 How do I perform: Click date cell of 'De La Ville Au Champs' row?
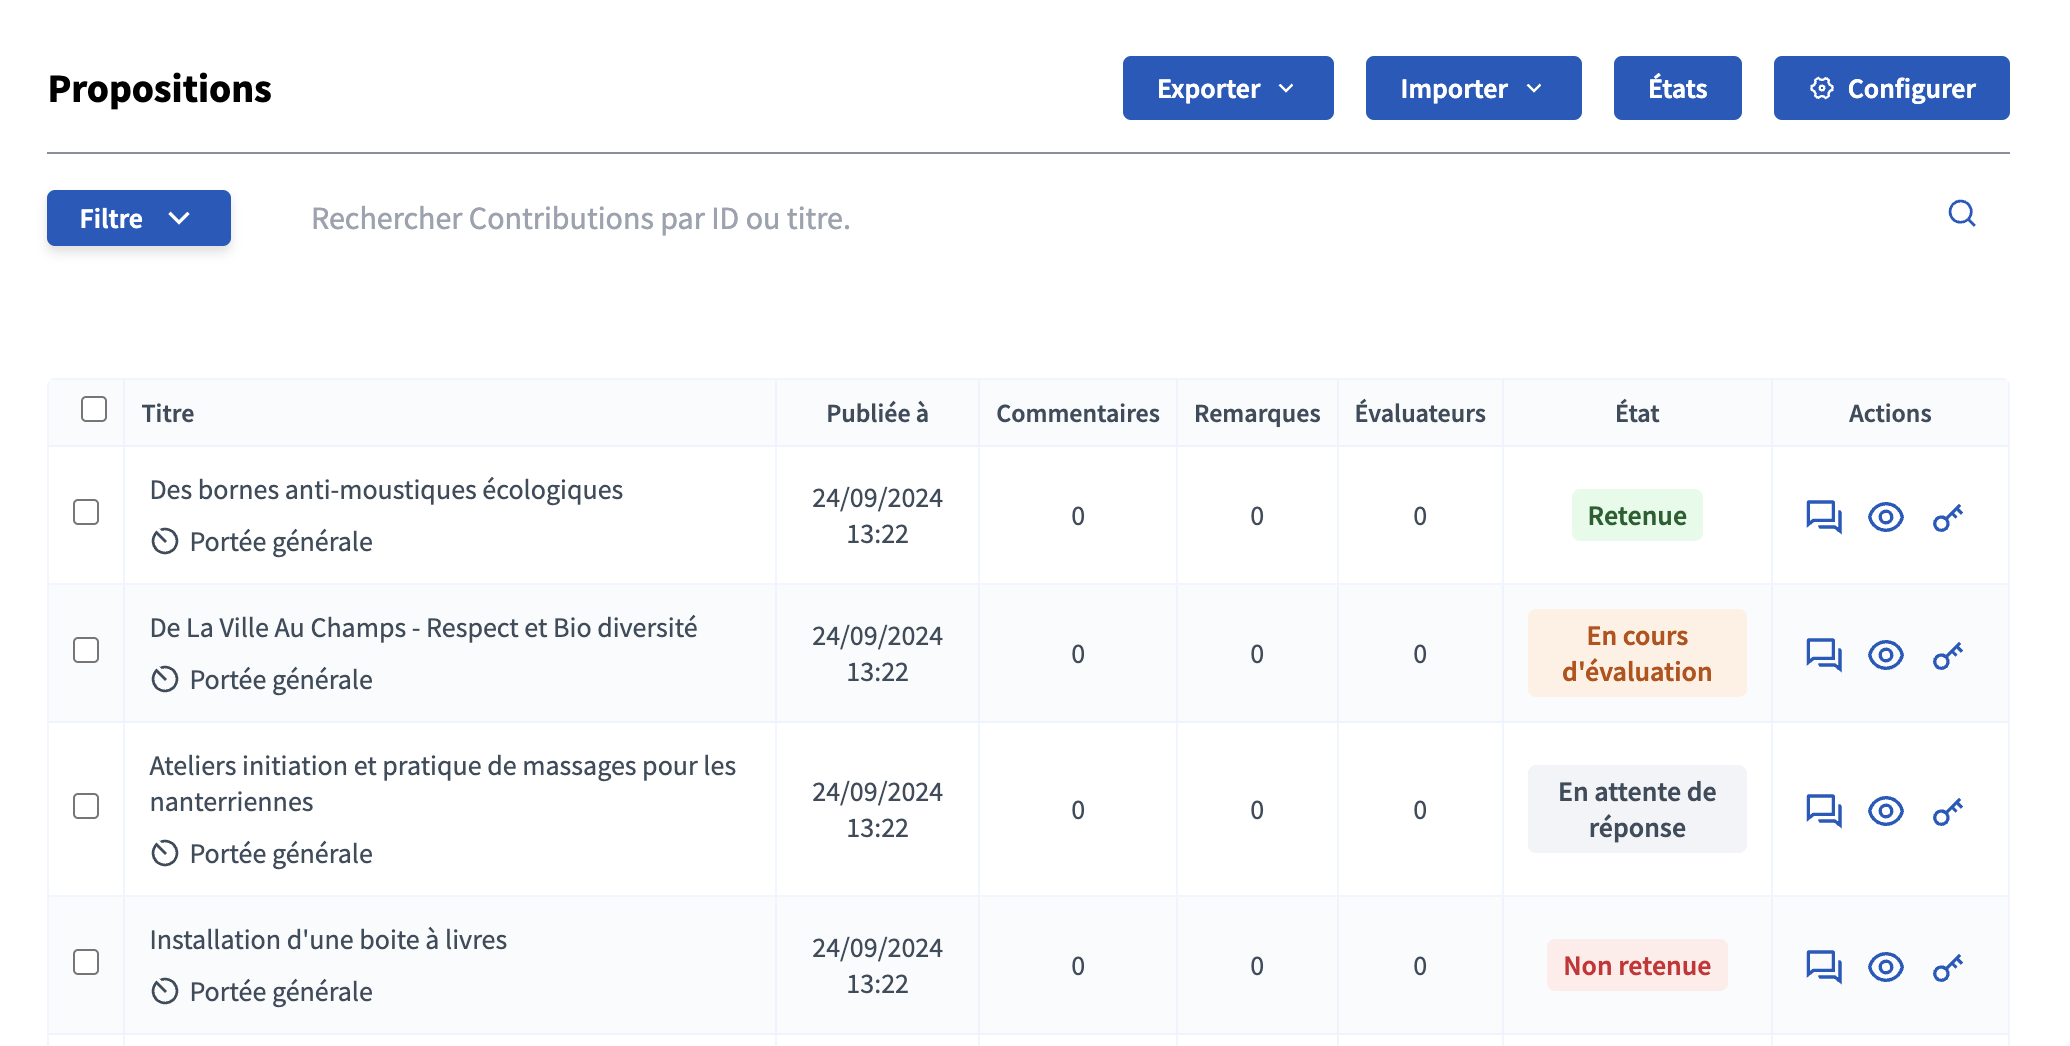click(x=877, y=654)
